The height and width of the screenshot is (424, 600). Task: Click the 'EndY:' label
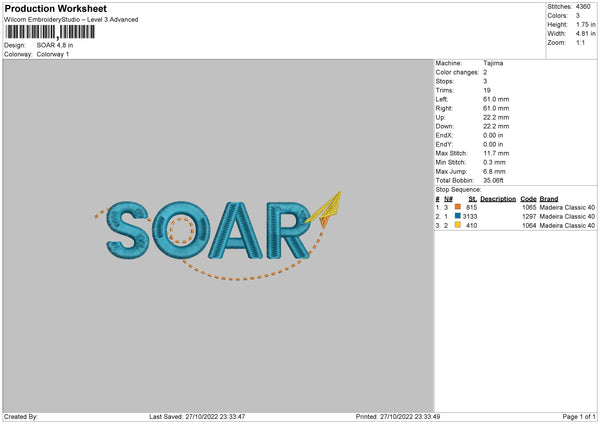(x=444, y=144)
